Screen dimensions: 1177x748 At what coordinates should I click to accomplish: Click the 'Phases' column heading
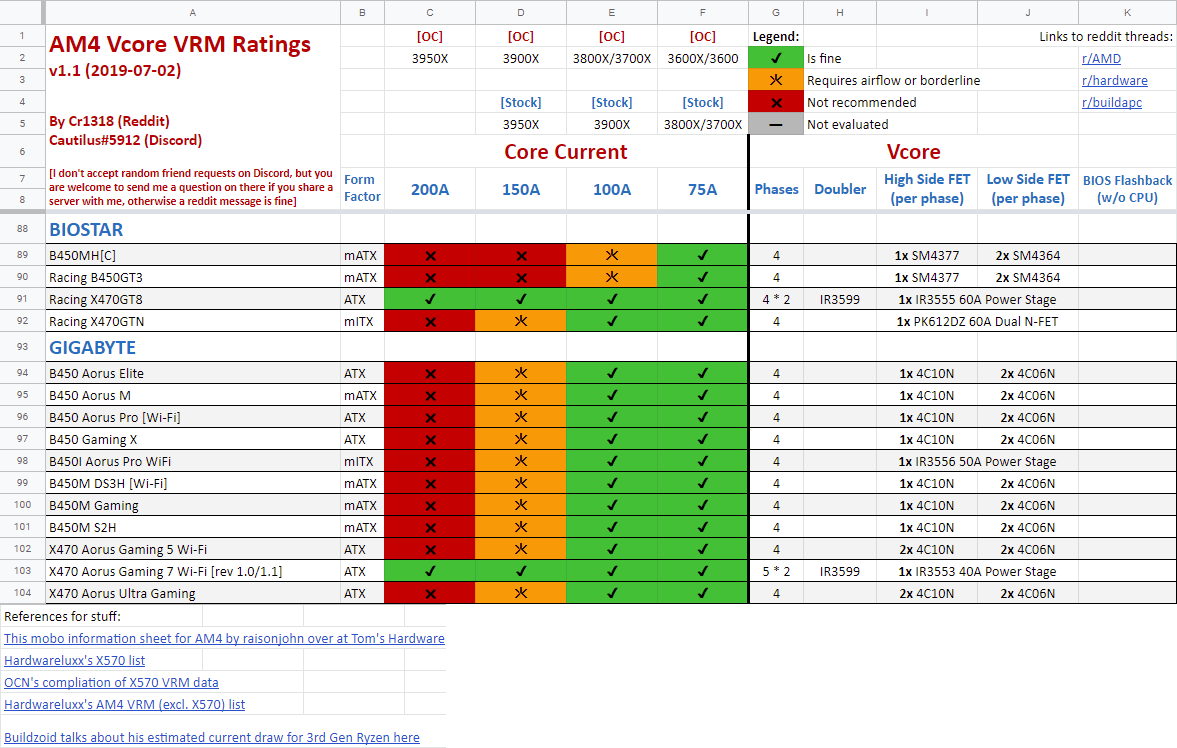click(x=776, y=189)
